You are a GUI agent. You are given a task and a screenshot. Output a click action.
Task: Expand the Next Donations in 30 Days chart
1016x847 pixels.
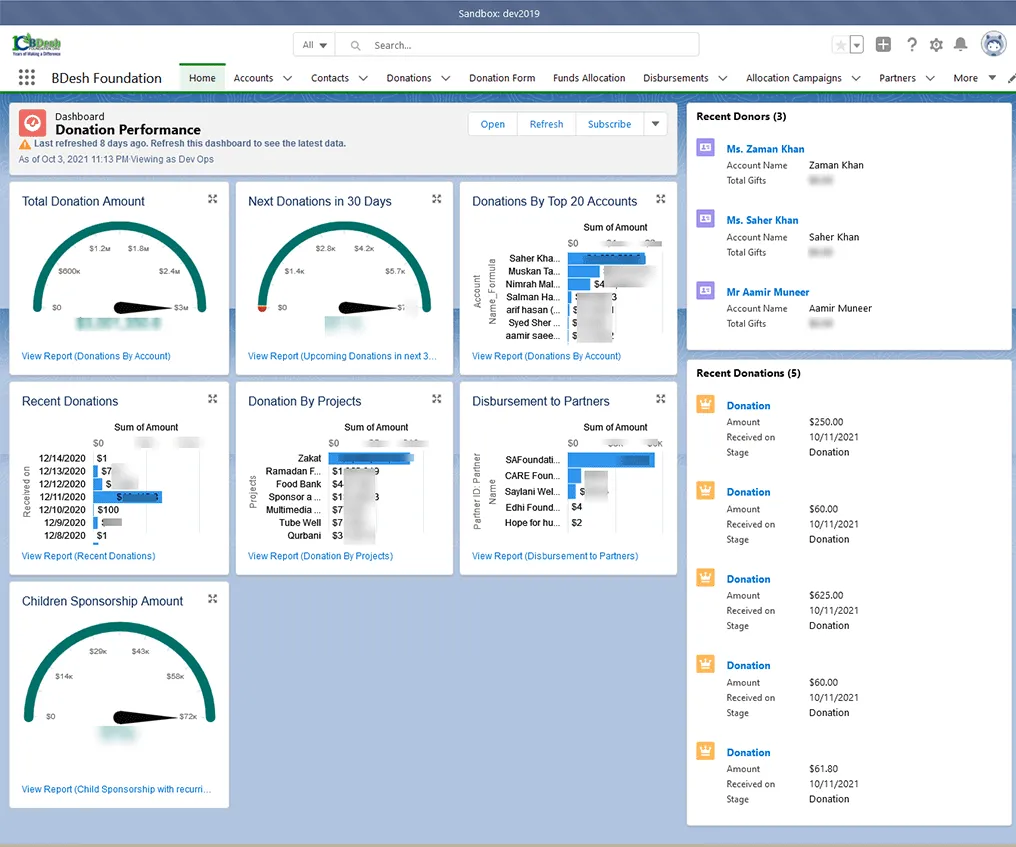pos(437,199)
